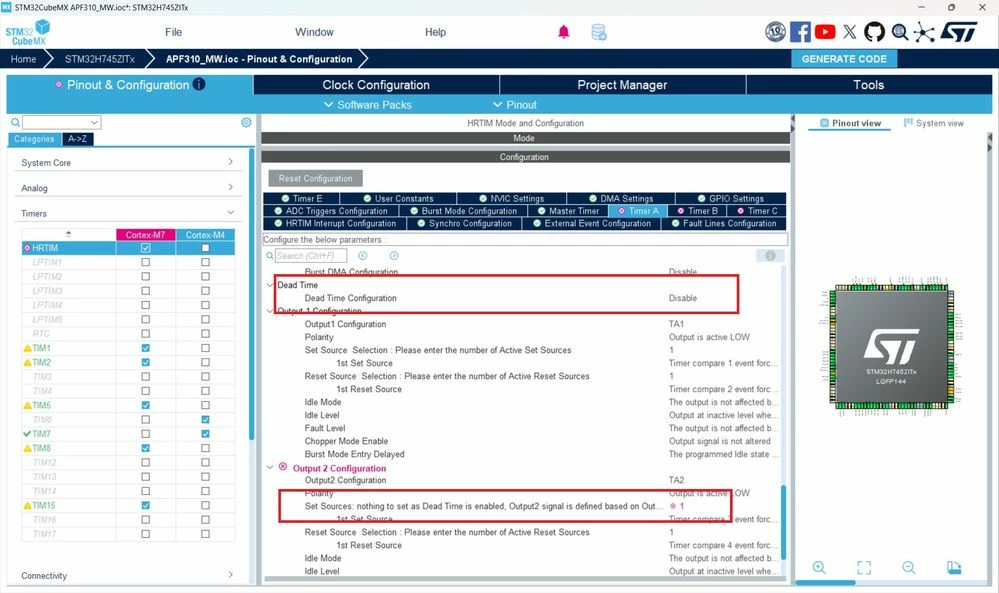Open the GitHub icon link
Viewport: 999px width, 593px height.
(874, 31)
